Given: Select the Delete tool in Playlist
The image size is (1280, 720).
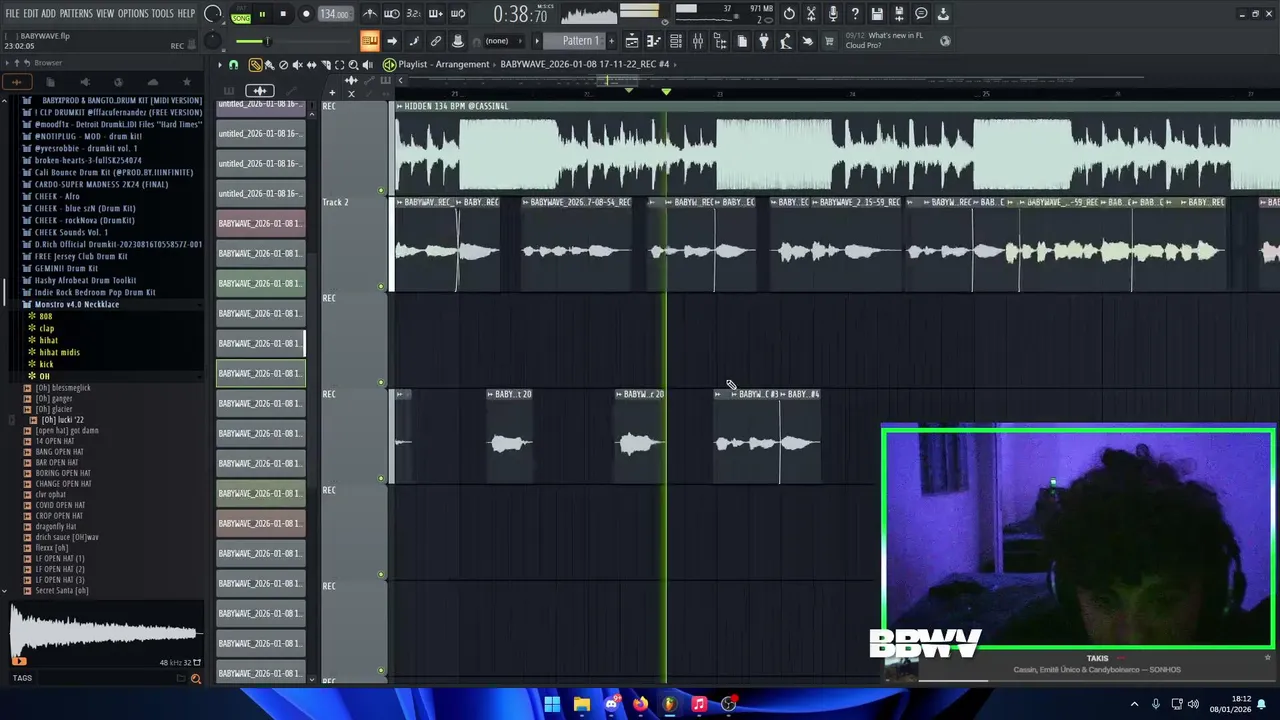Looking at the screenshot, I should 283,65.
